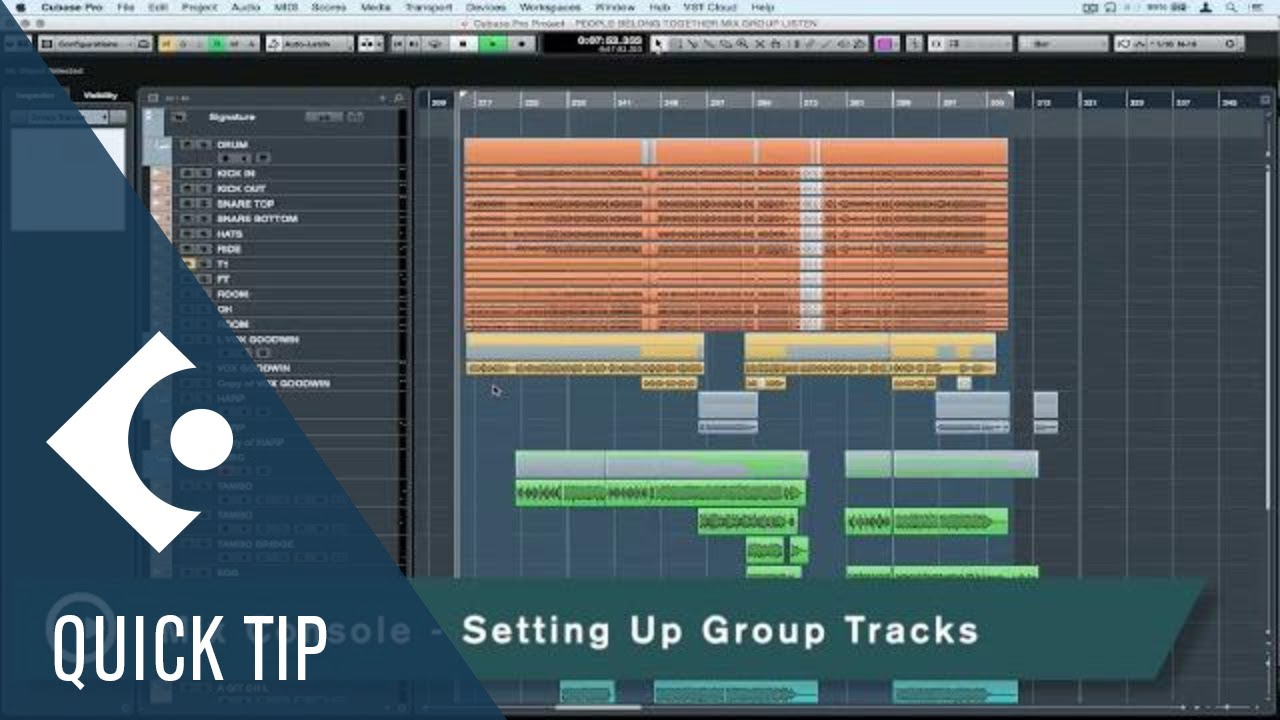Click track list filter icon at header left

tap(153, 98)
